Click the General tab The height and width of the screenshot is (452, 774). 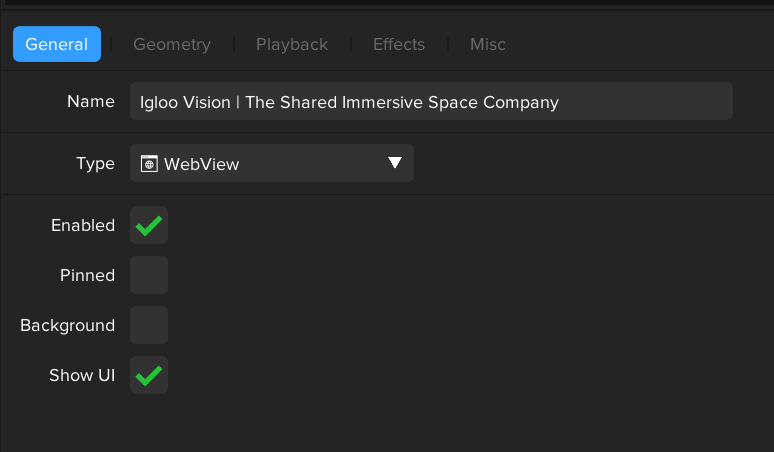[x=57, y=45]
